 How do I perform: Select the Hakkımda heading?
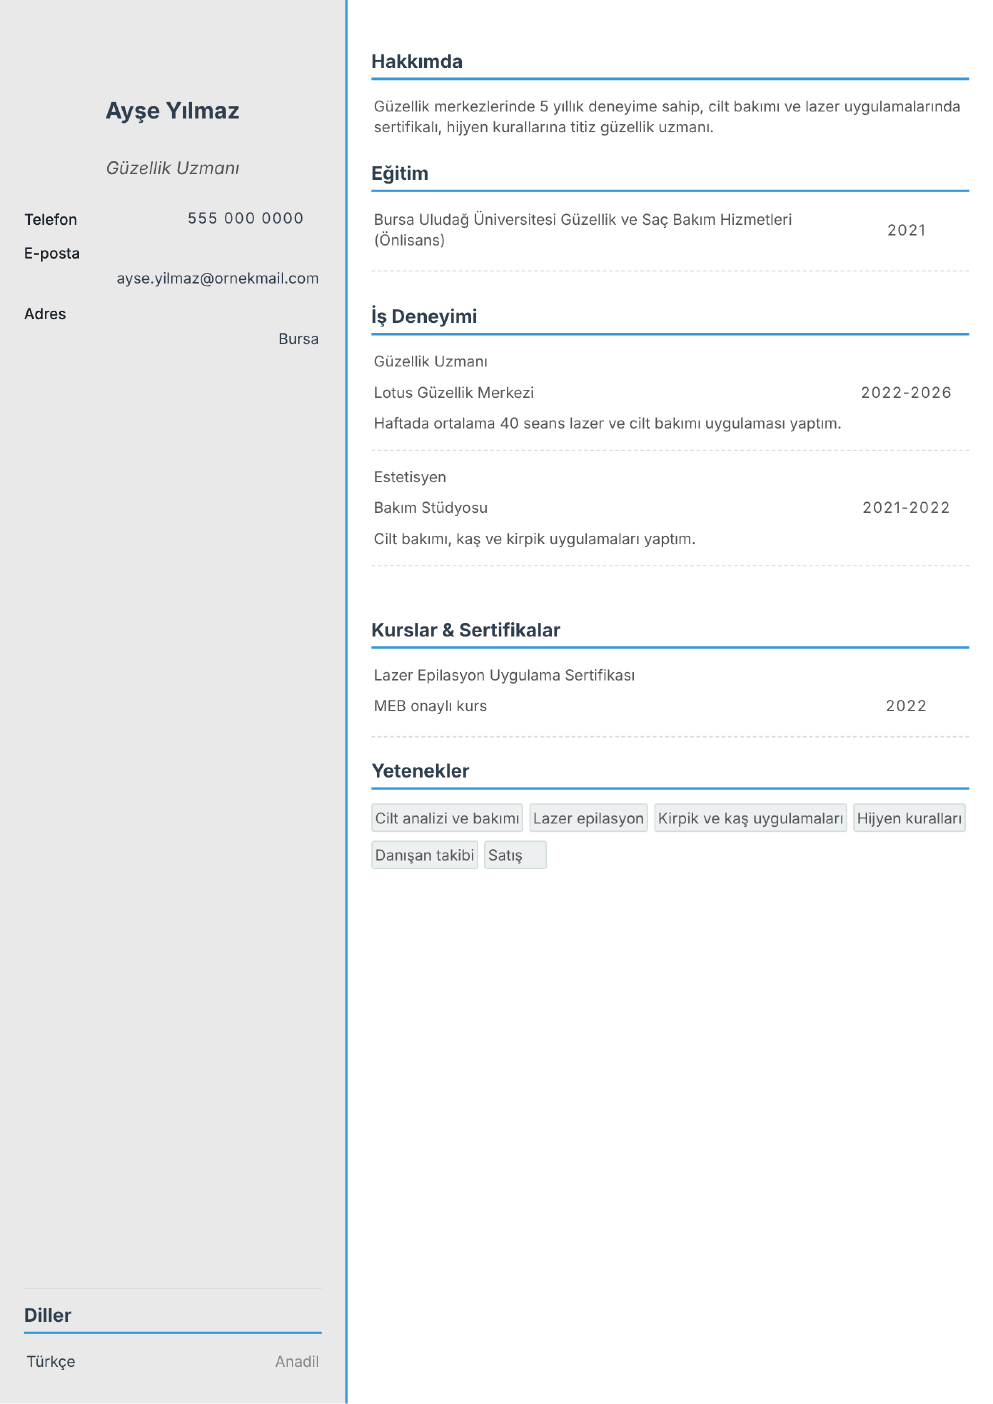[x=417, y=61]
